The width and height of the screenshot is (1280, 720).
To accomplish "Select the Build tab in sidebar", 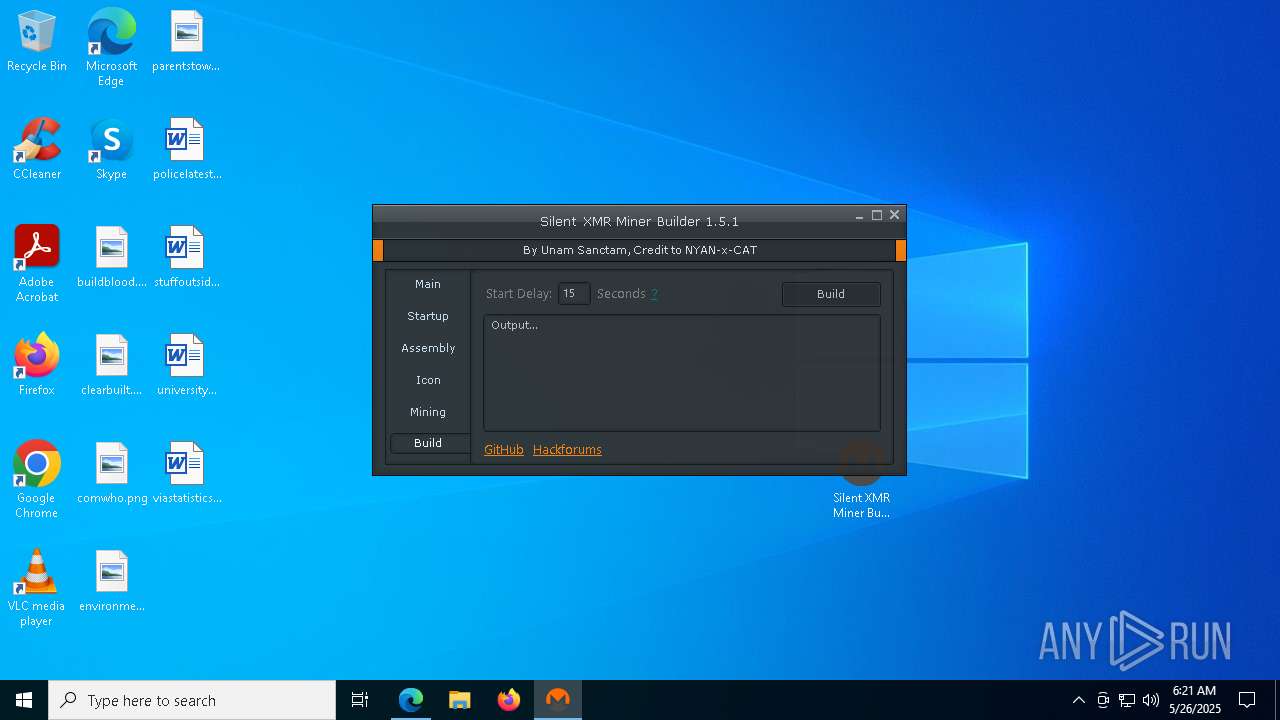I will coord(428,443).
